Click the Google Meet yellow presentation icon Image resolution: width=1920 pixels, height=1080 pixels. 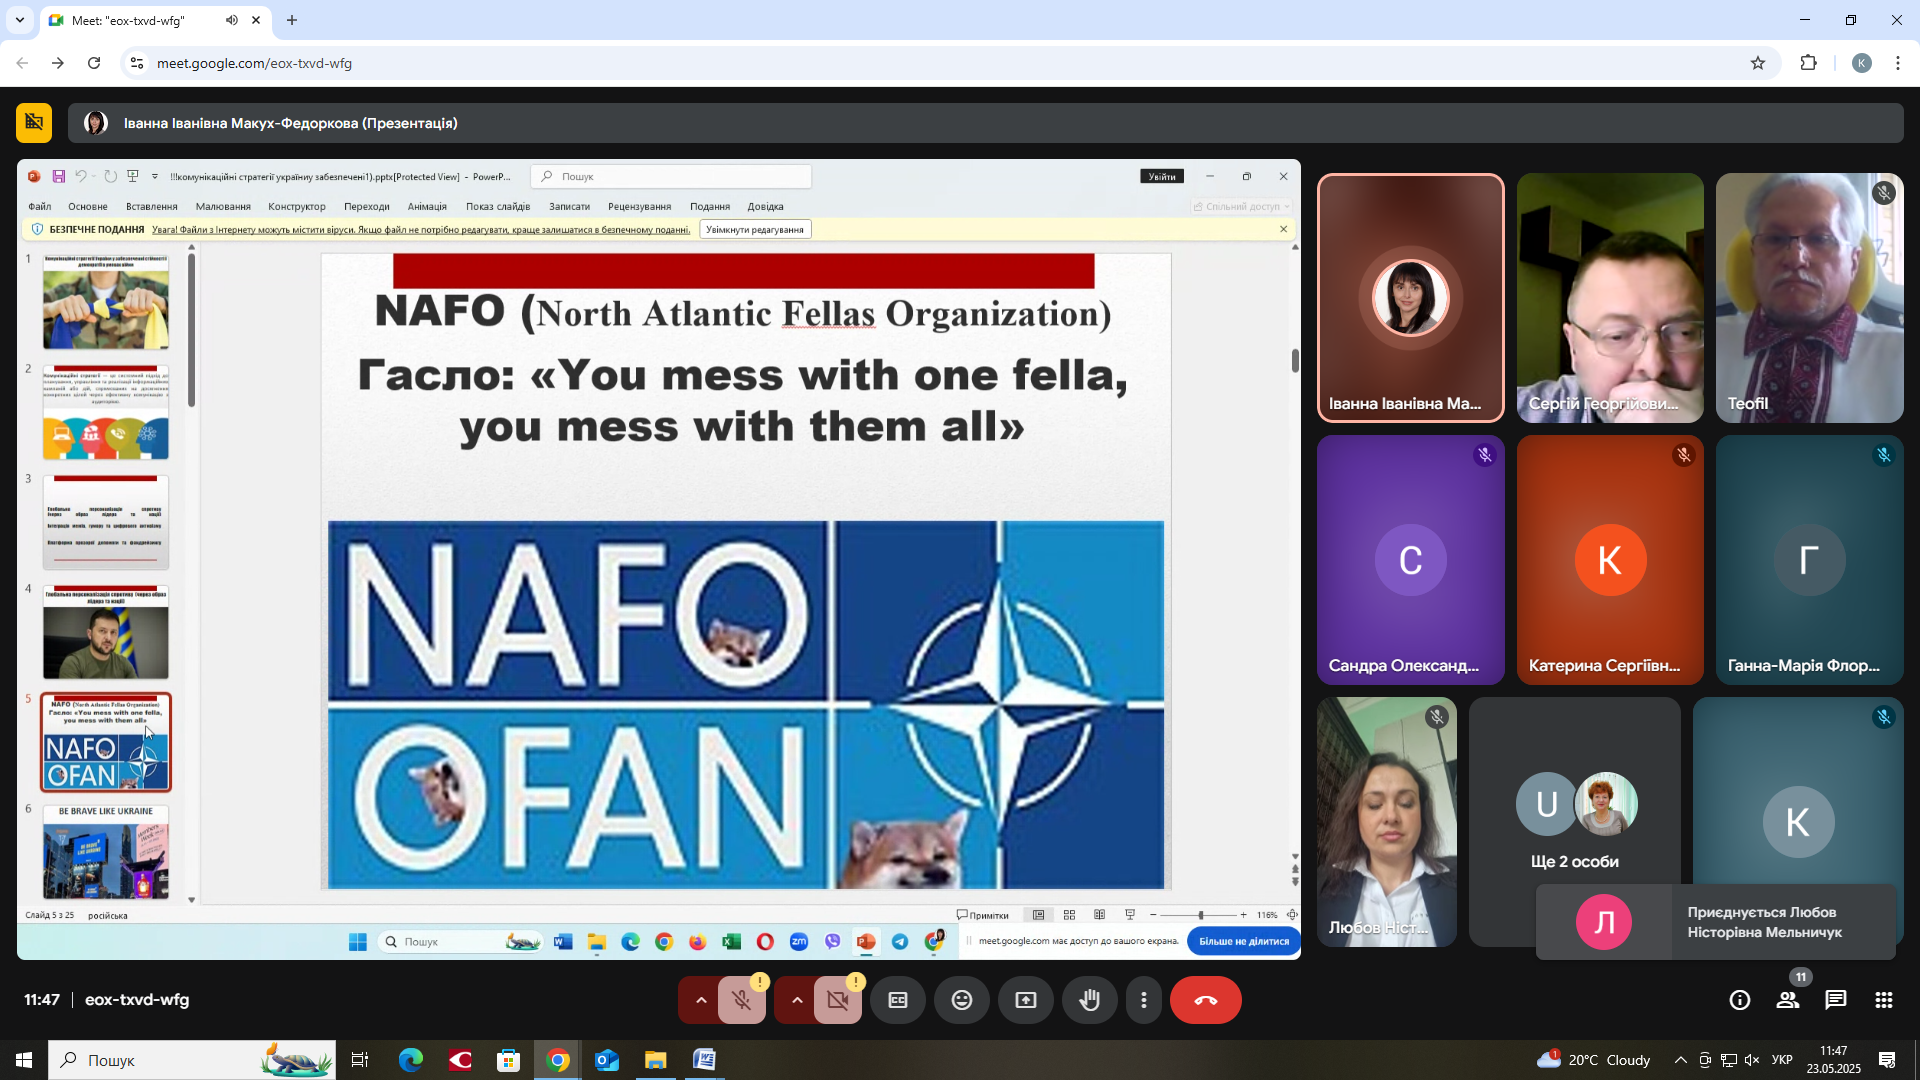click(34, 122)
